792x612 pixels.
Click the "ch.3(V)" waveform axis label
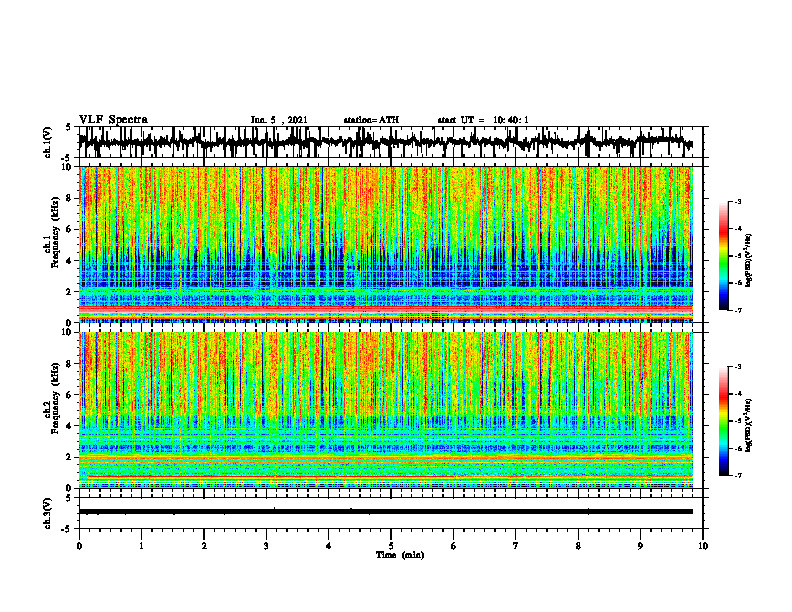point(48,513)
